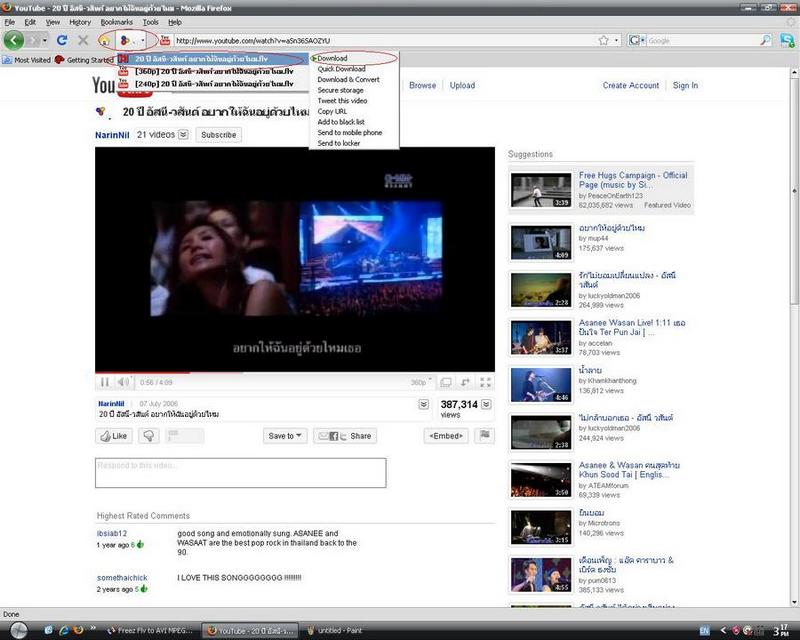Viewport: 800px width, 640px height.
Task: Open the Home page icon
Action: click(105, 40)
